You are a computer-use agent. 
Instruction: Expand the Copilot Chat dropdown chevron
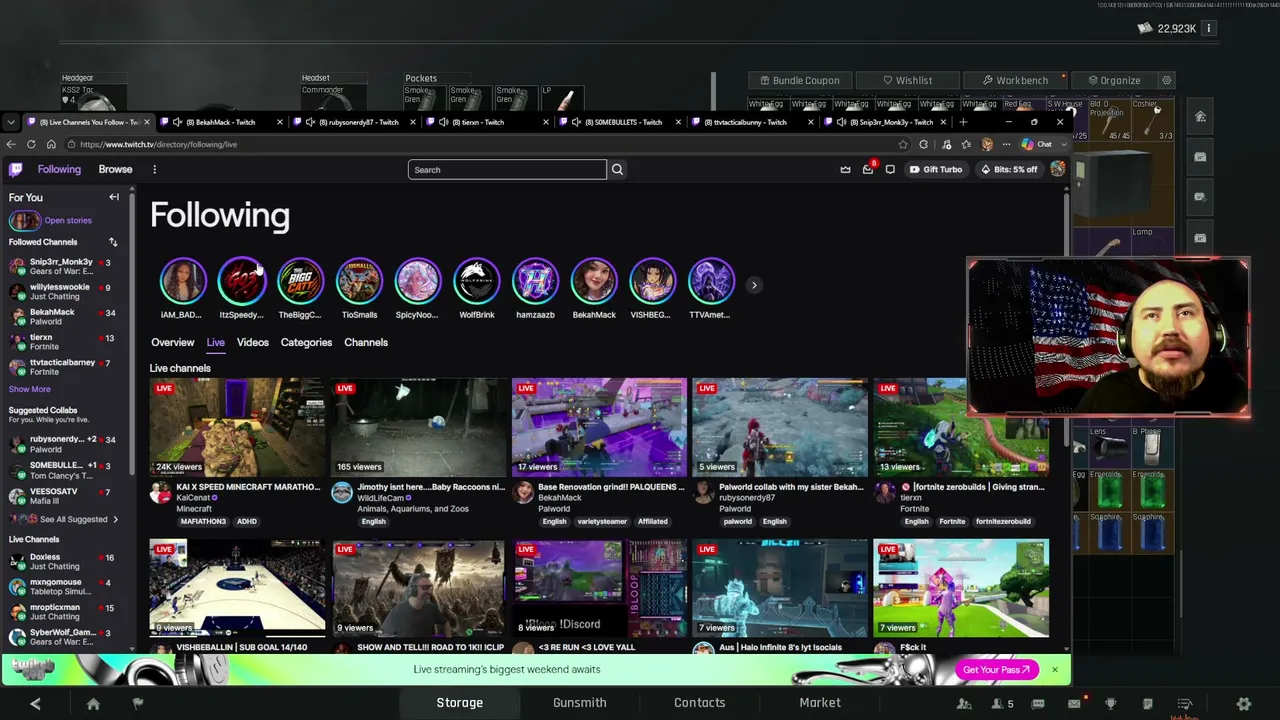(1064, 144)
